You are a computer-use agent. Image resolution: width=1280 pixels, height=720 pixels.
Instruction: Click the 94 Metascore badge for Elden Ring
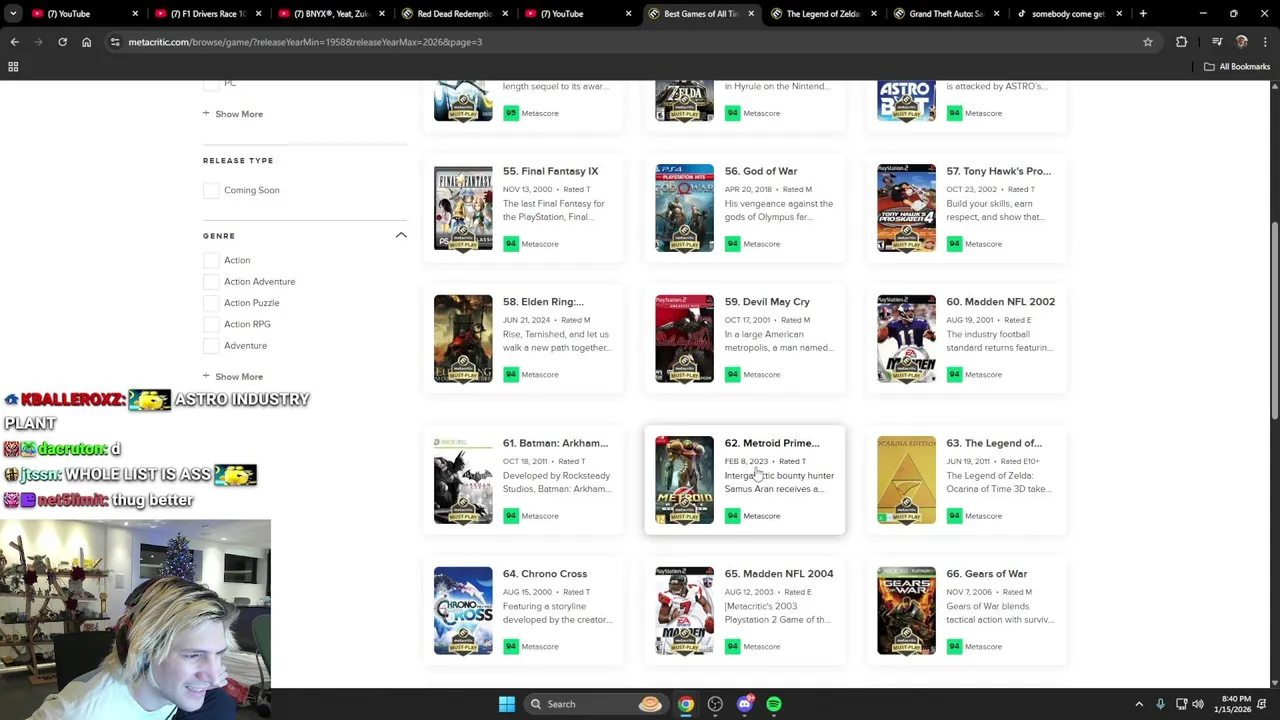(511, 375)
